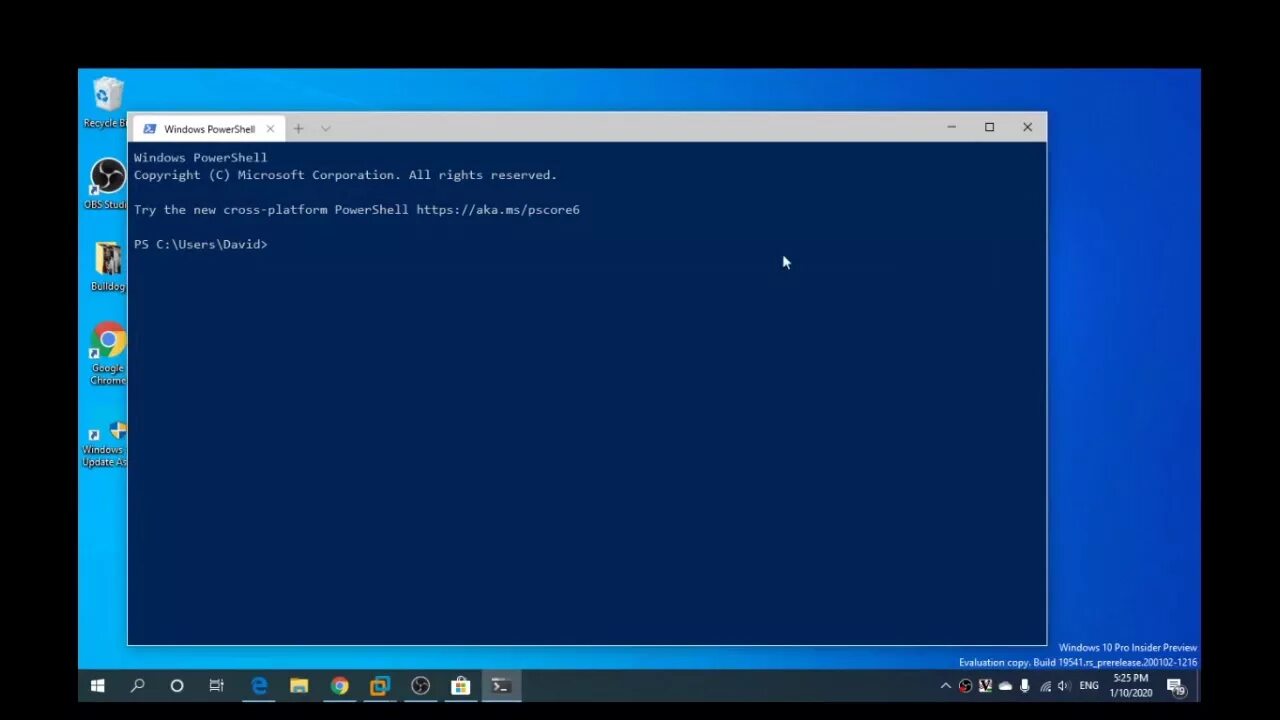Launch Google Chrome from taskbar
1280x720 pixels.
coord(339,686)
